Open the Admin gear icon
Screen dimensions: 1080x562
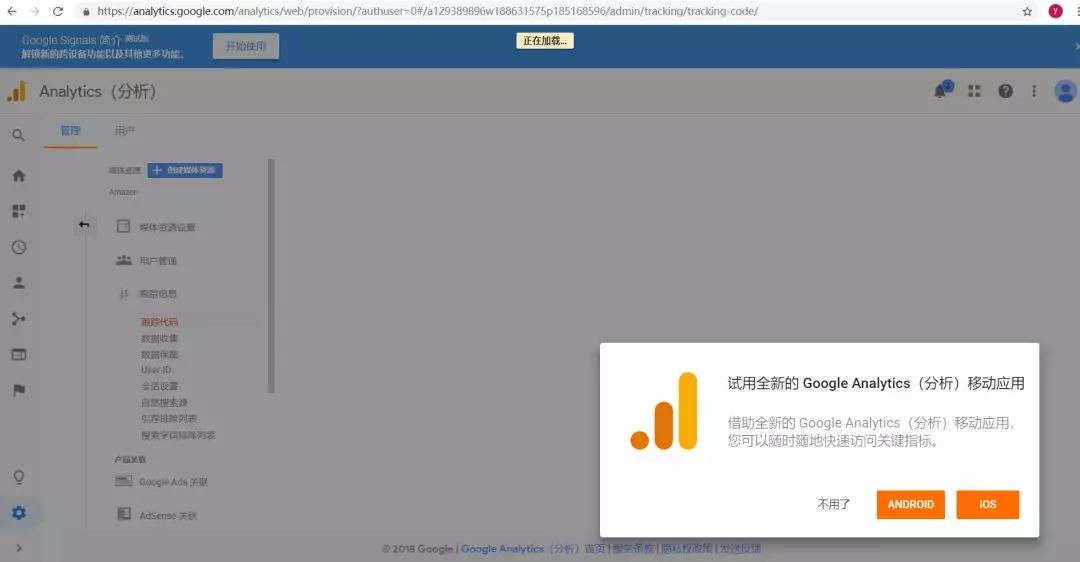click(x=19, y=513)
